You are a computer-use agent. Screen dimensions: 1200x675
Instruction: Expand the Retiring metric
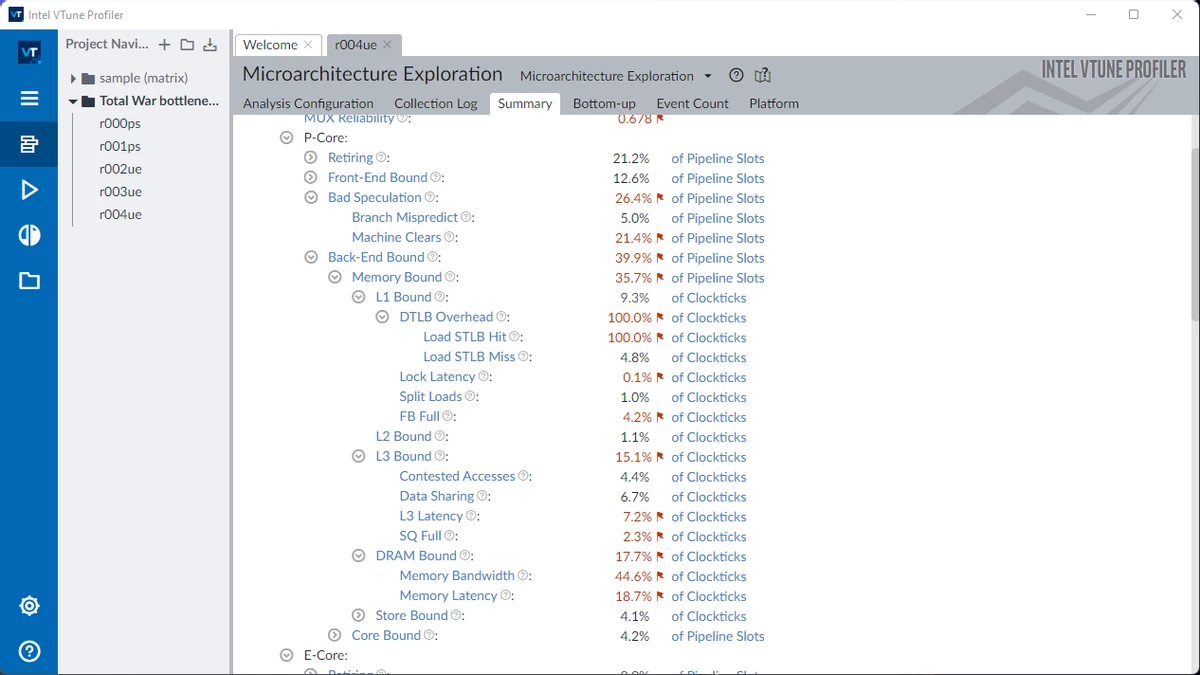[310, 158]
